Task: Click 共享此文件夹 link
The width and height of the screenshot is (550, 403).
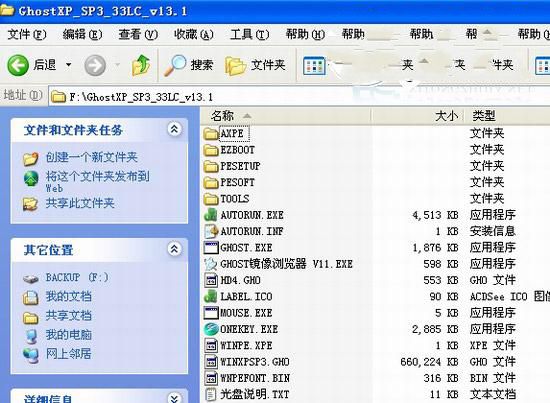Action: (80, 203)
